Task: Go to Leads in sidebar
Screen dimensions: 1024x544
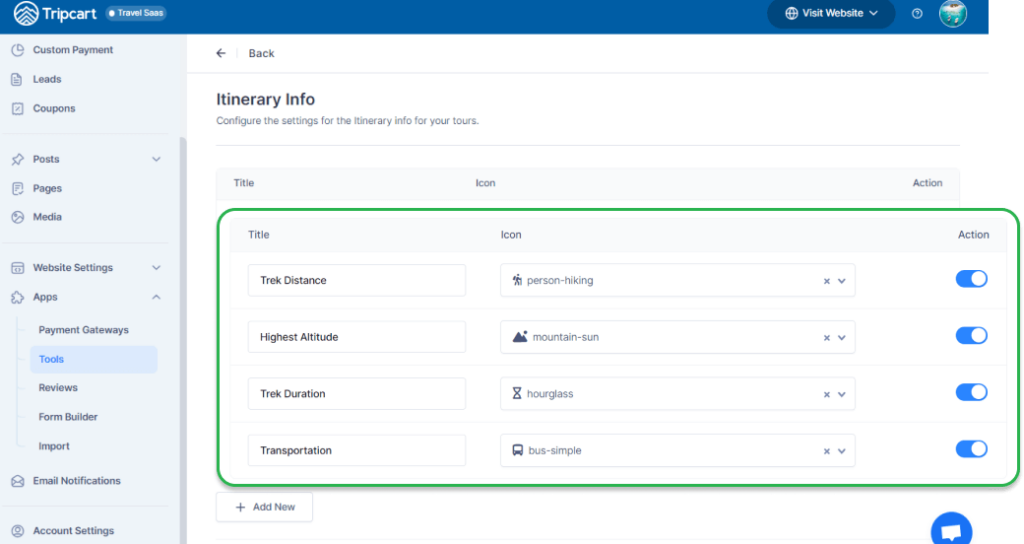Action: pyautogui.click(x=47, y=79)
